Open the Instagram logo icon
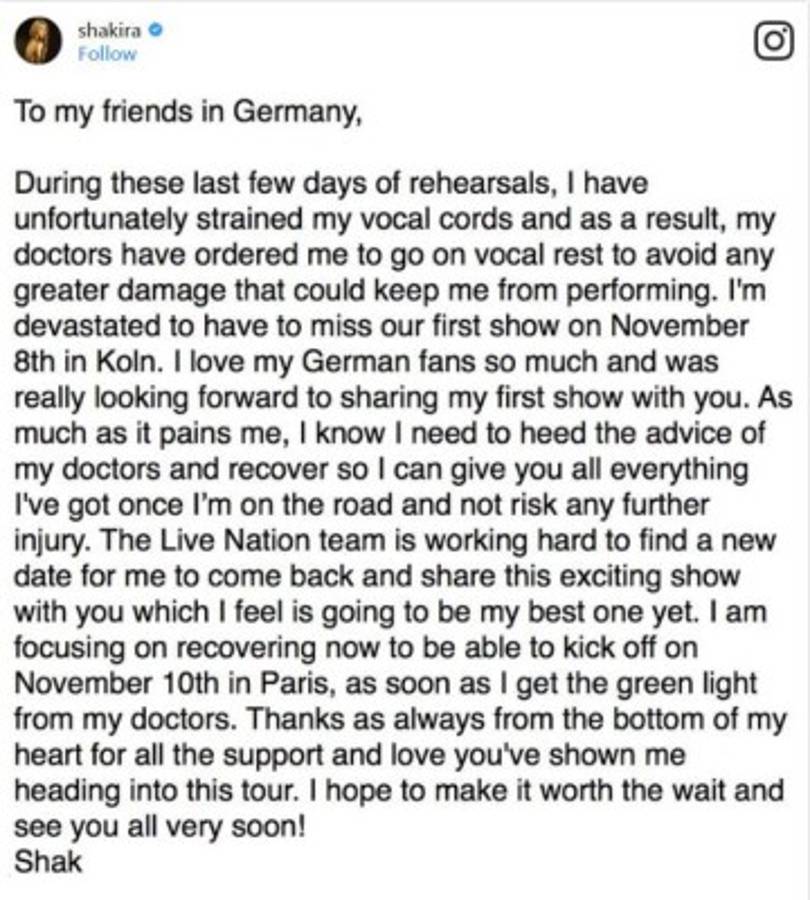Screen dimensions: 810x900 click(772, 42)
